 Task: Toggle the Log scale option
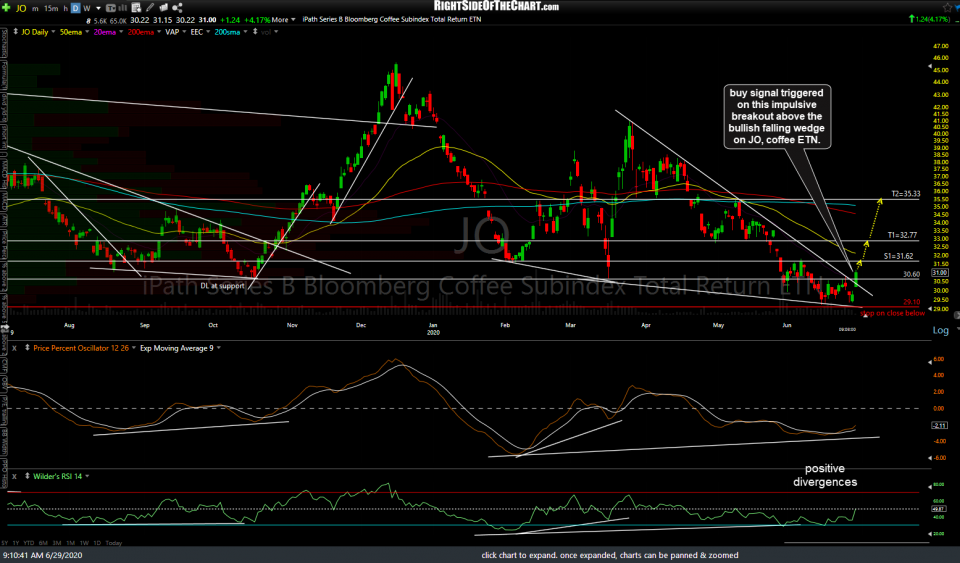tap(939, 330)
